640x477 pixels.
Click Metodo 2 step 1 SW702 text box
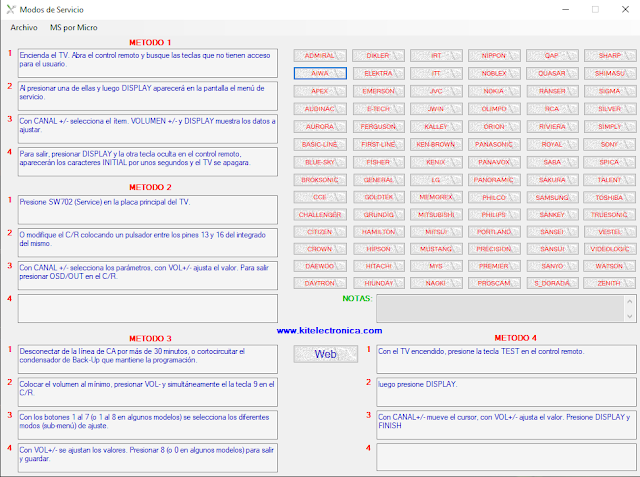[148, 210]
